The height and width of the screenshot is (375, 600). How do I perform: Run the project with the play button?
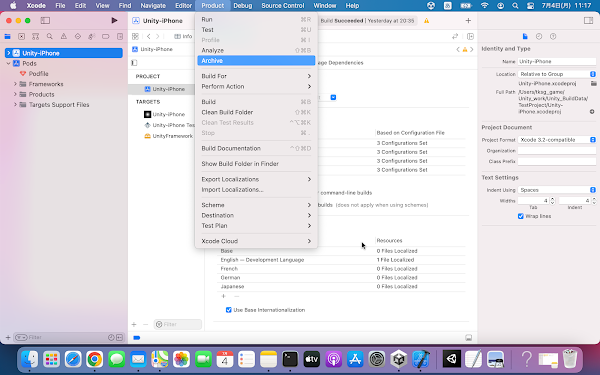(x=114, y=20)
